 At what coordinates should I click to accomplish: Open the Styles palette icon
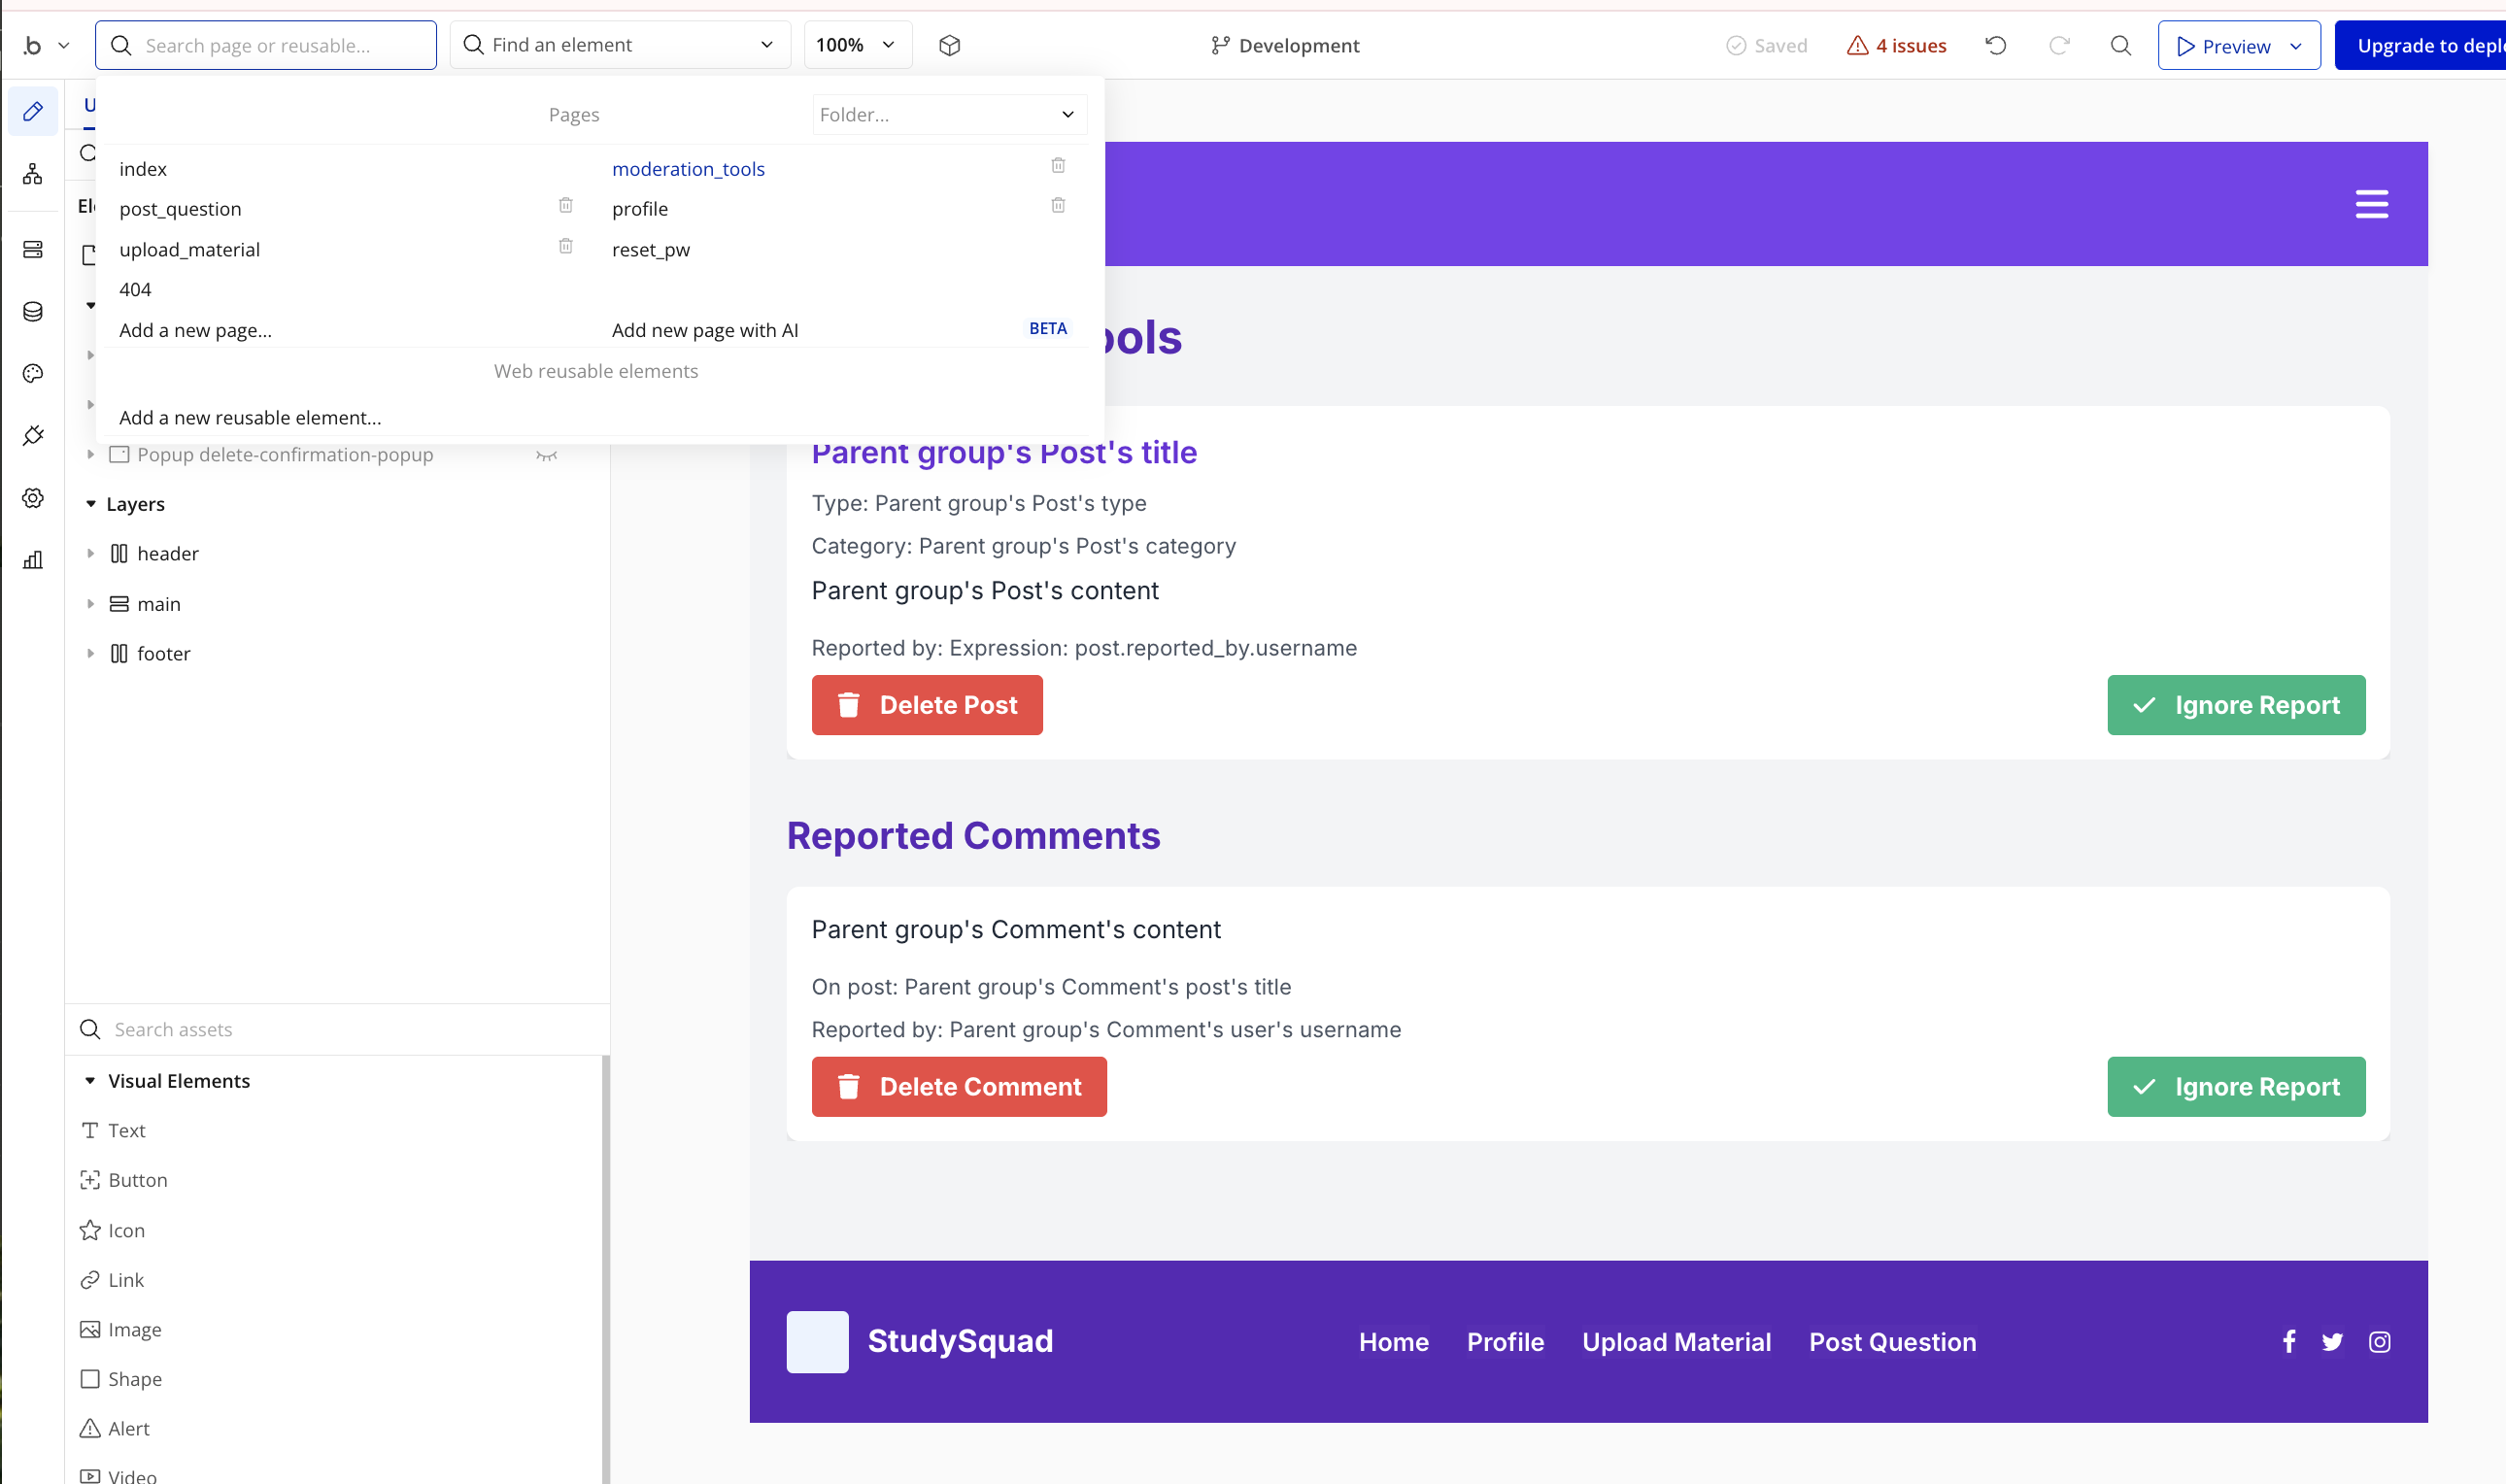coord(32,374)
